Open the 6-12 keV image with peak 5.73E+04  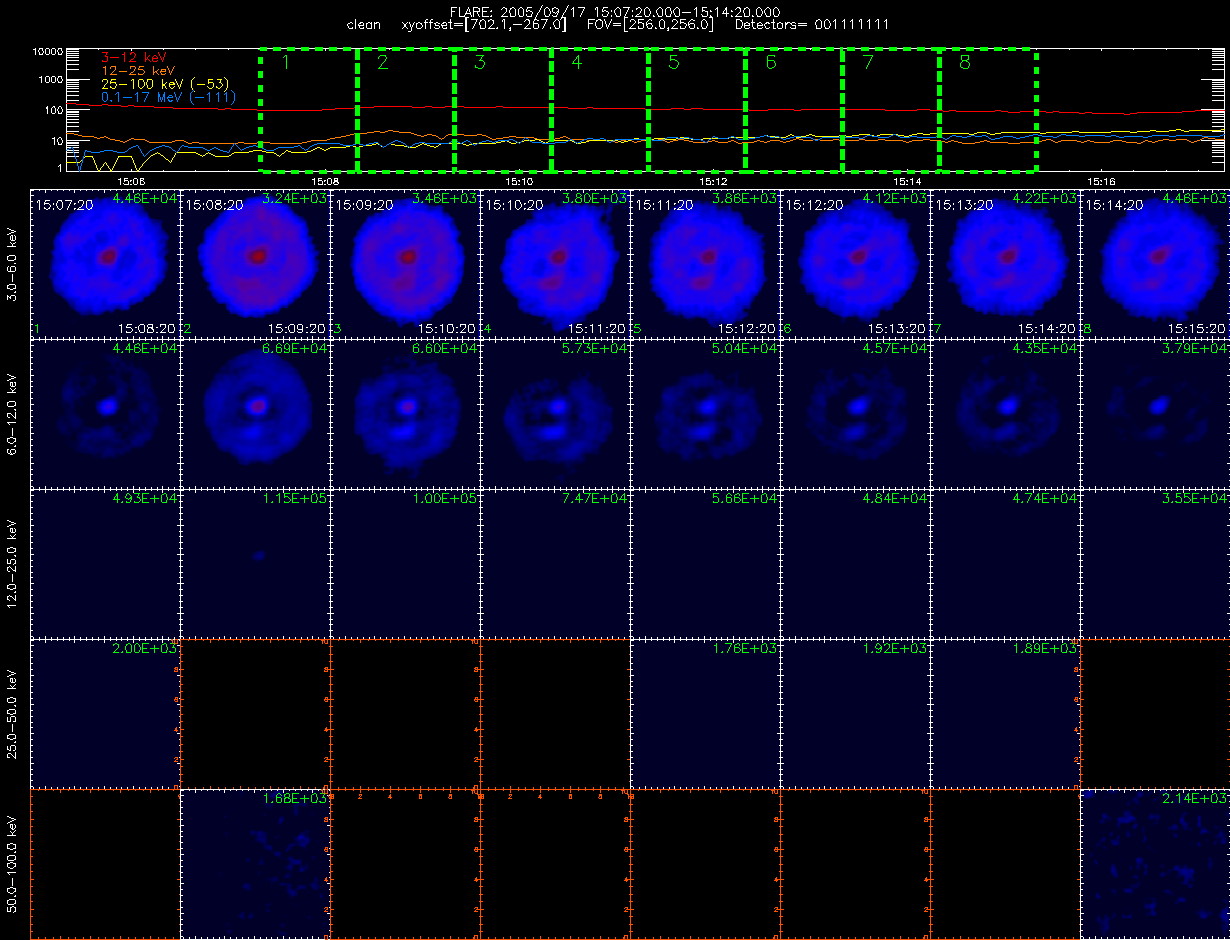tap(556, 413)
